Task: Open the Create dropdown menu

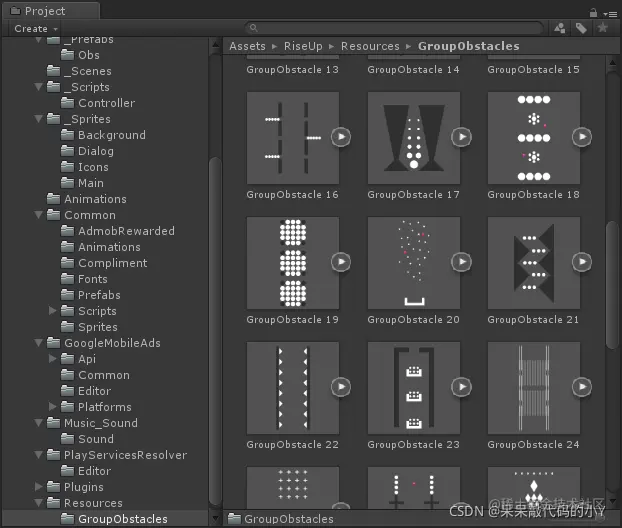Action: (x=36, y=29)
